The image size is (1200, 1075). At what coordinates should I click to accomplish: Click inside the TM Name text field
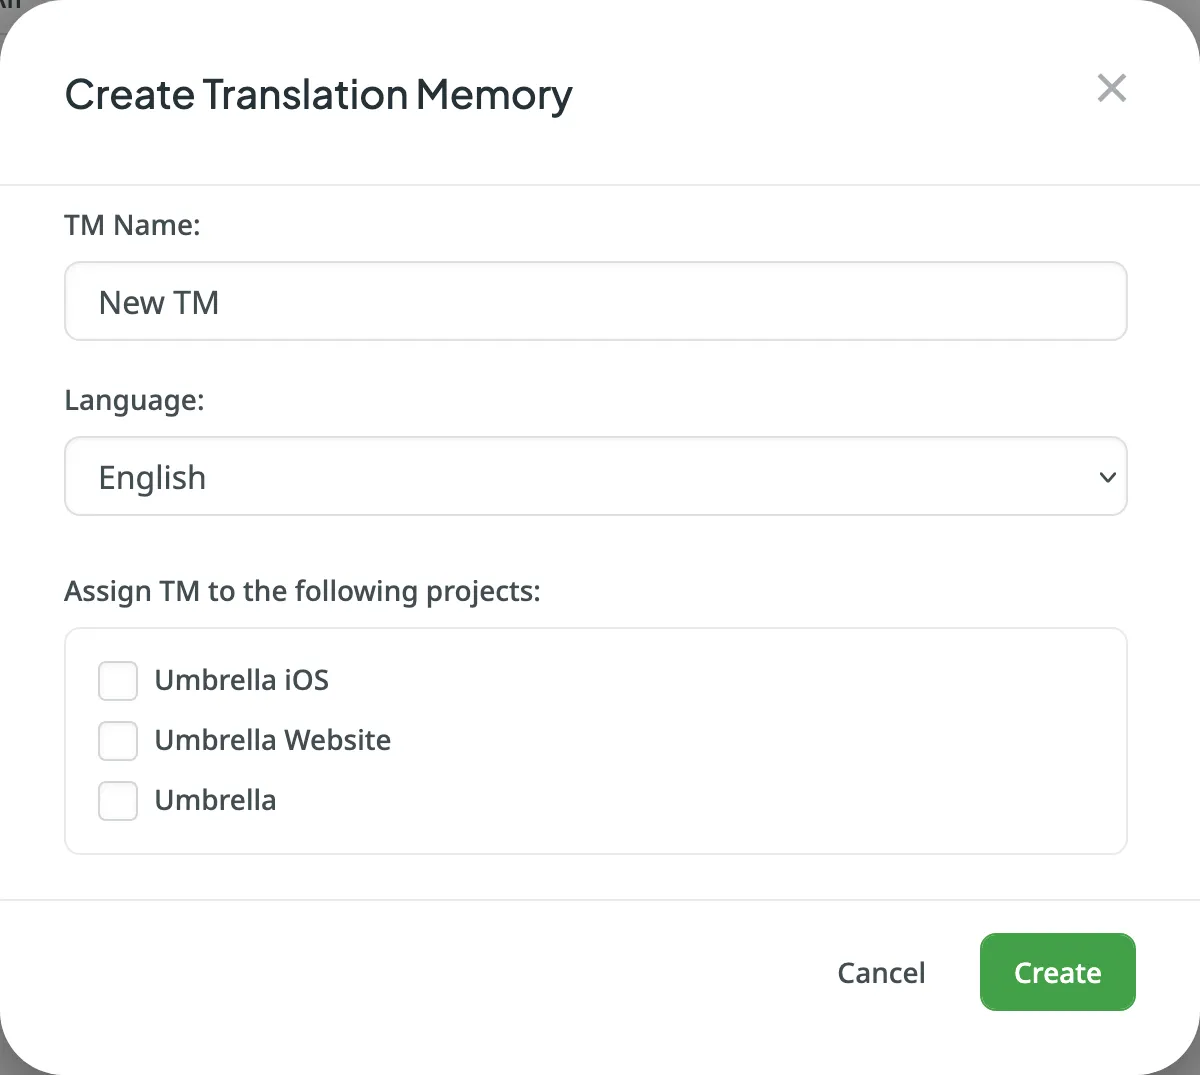coord(595,301)
